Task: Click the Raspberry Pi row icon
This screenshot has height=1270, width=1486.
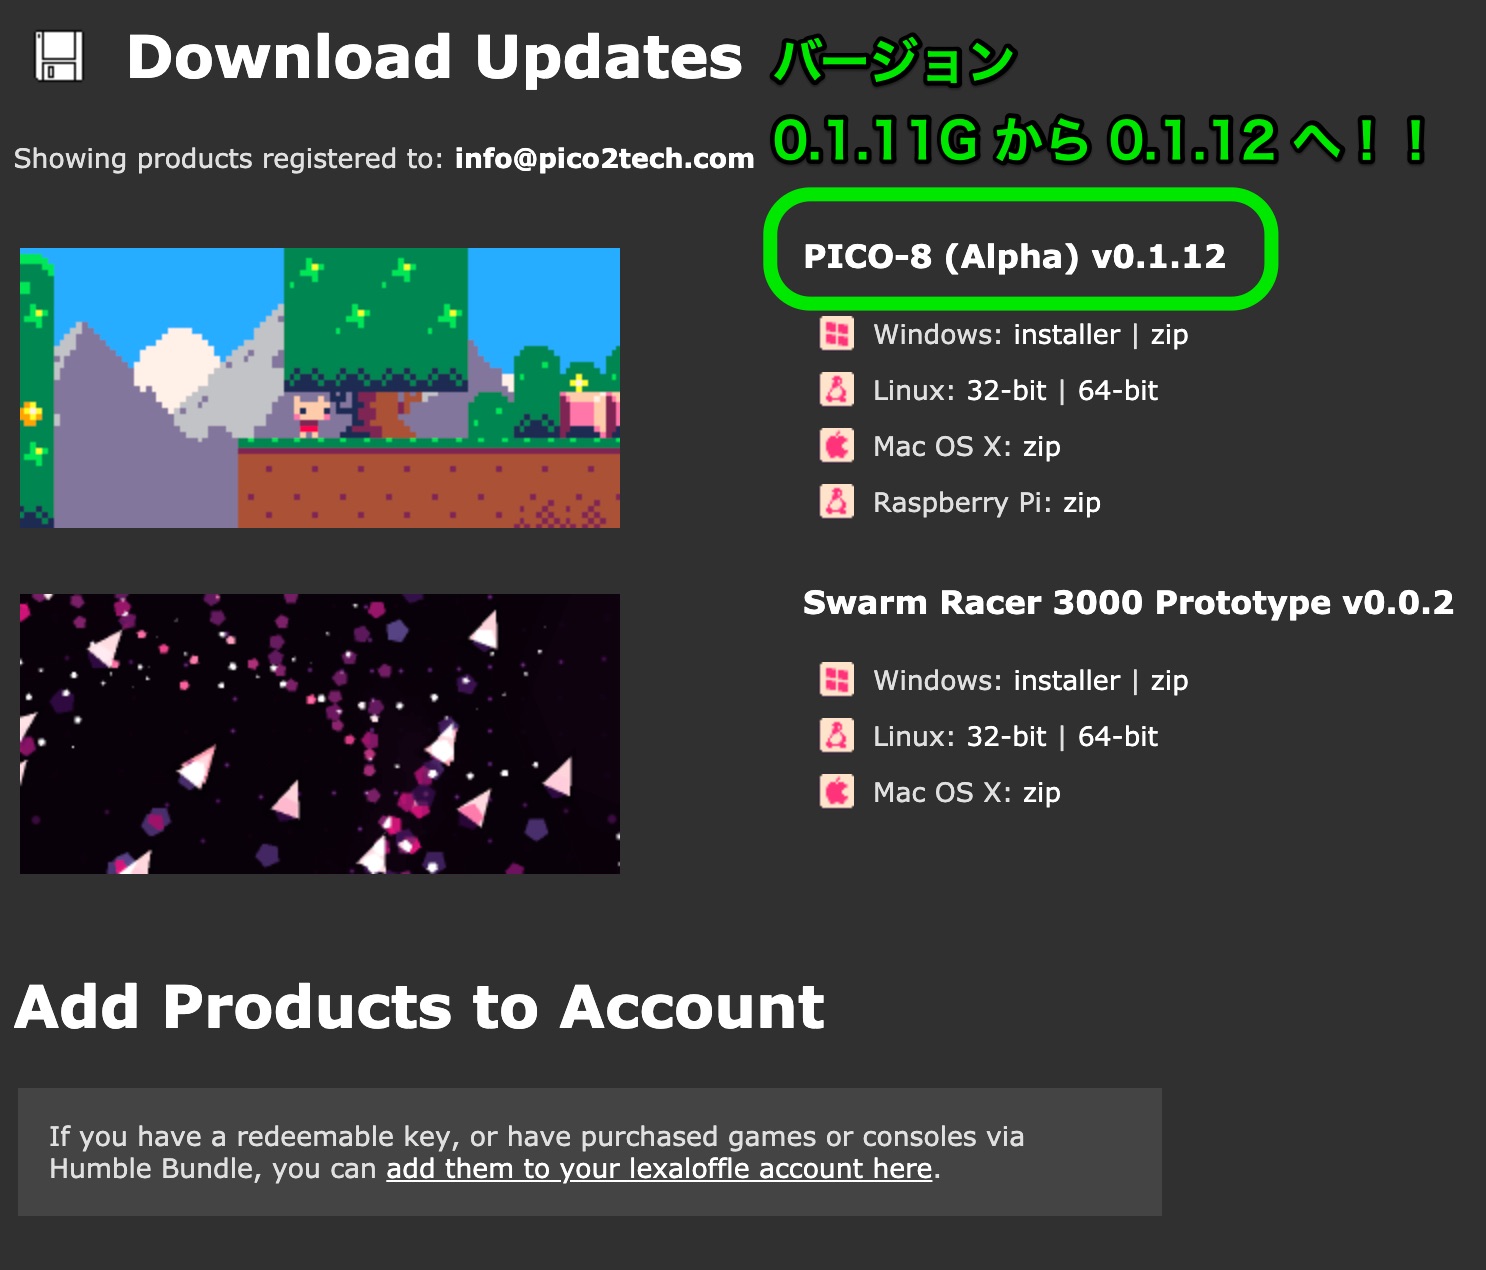Action: point(837,501)
